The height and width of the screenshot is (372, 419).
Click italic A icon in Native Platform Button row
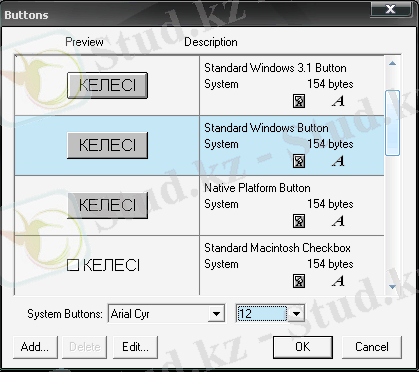338,221
